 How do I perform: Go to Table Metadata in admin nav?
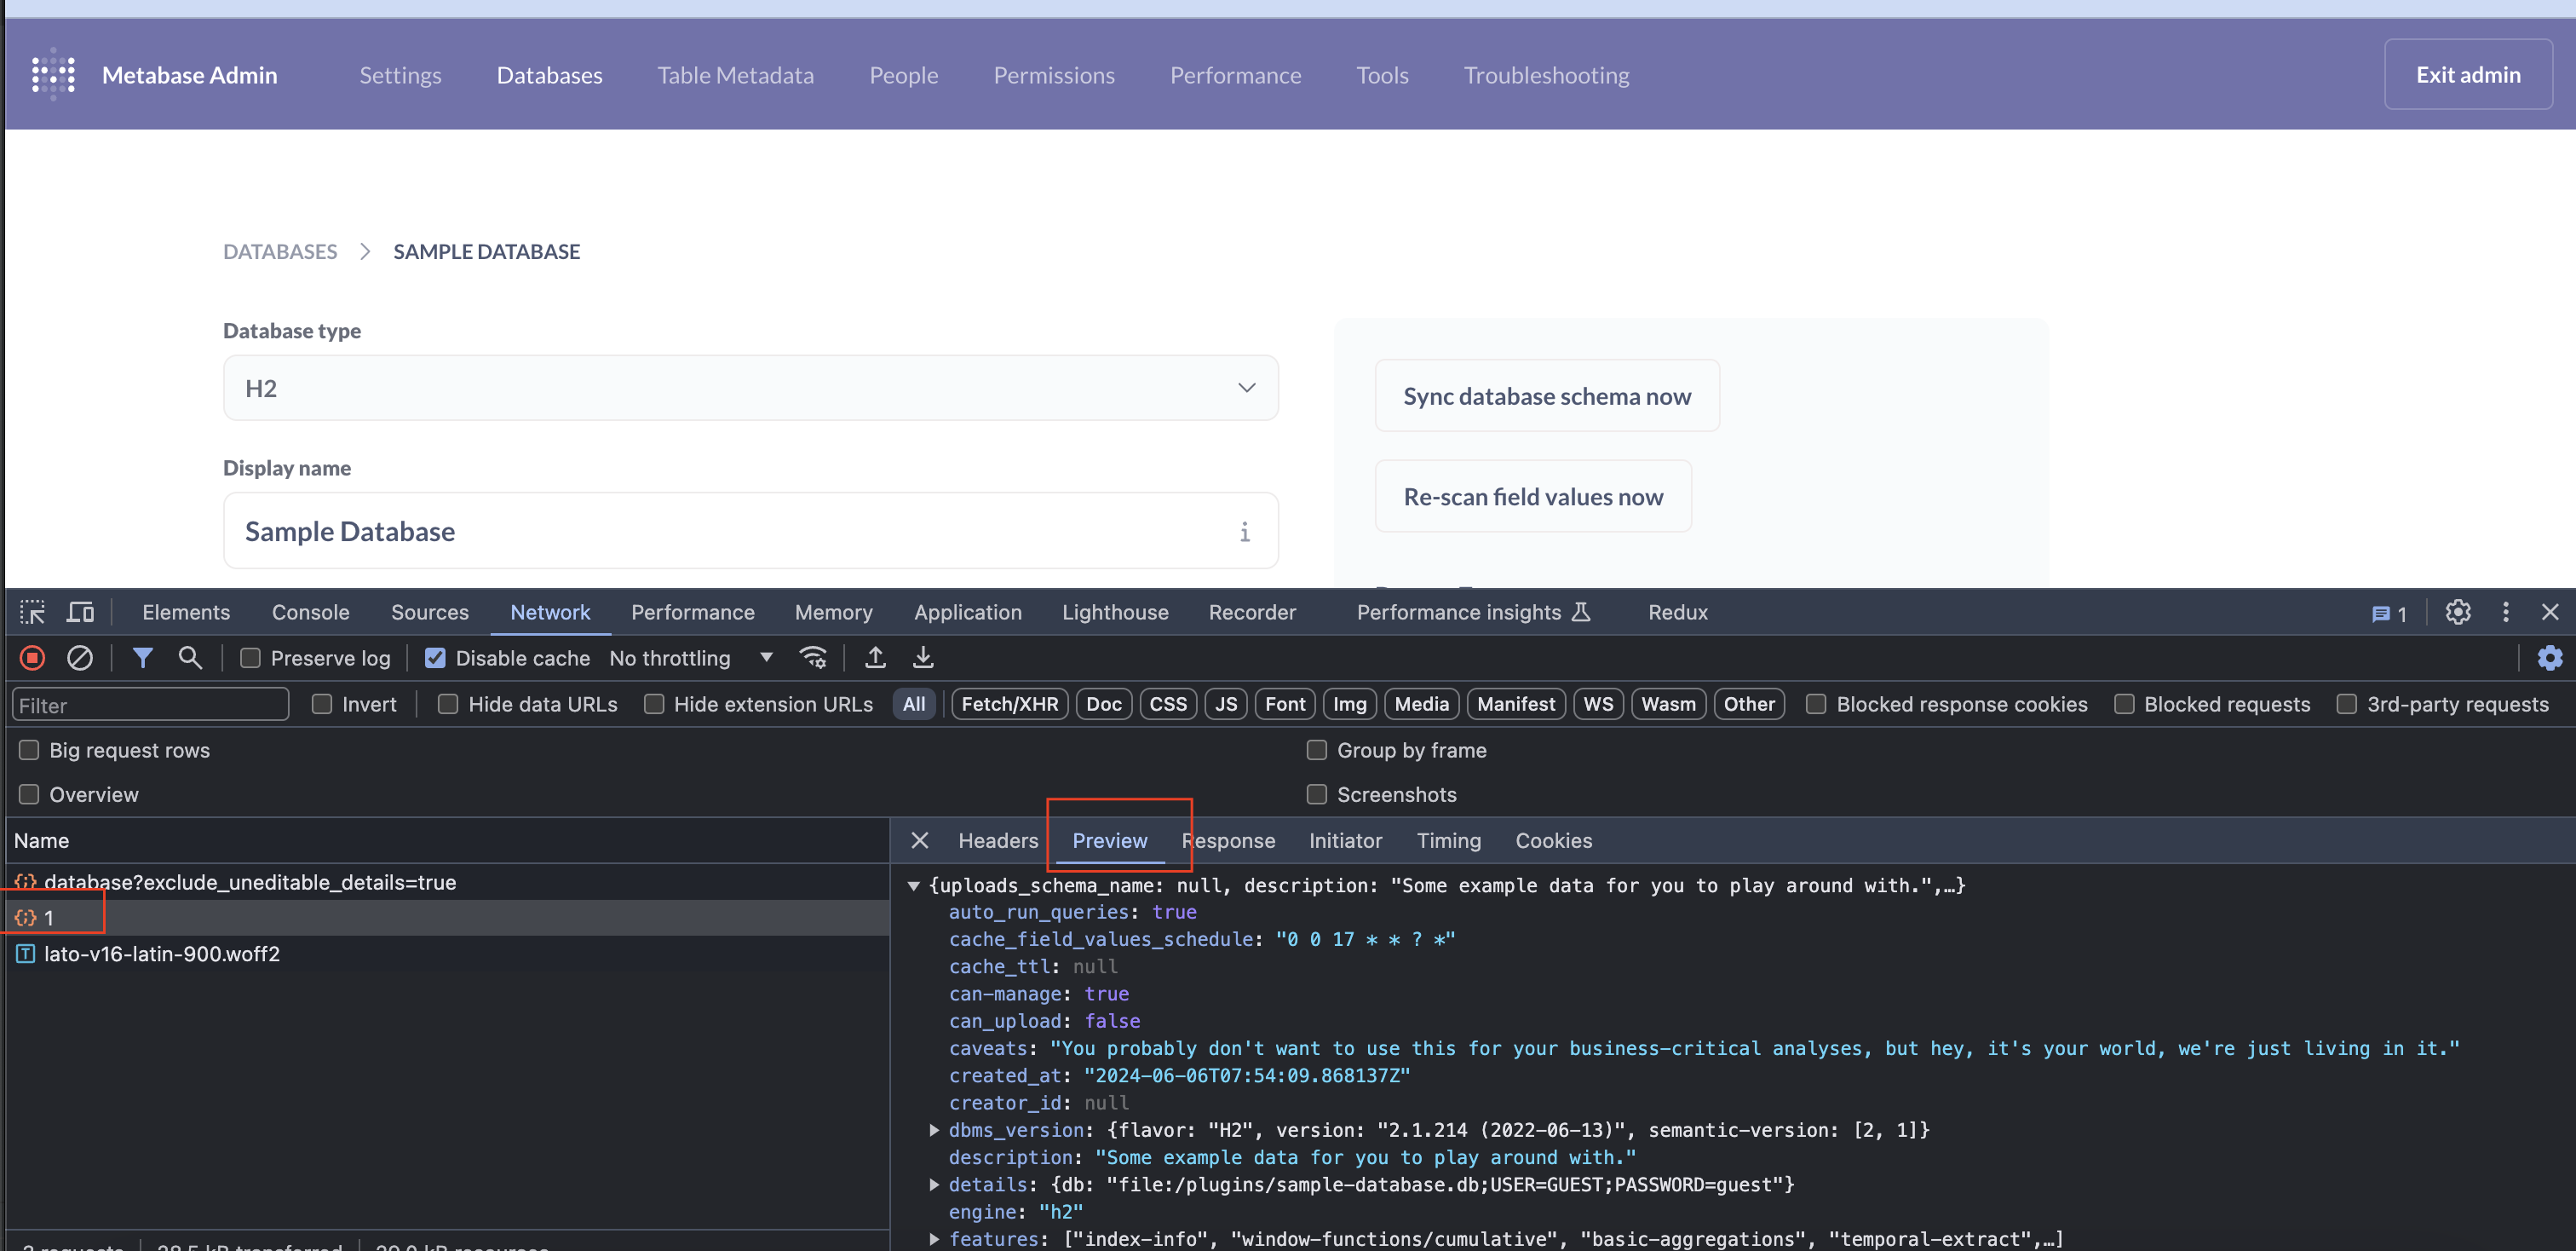(735, 75)
